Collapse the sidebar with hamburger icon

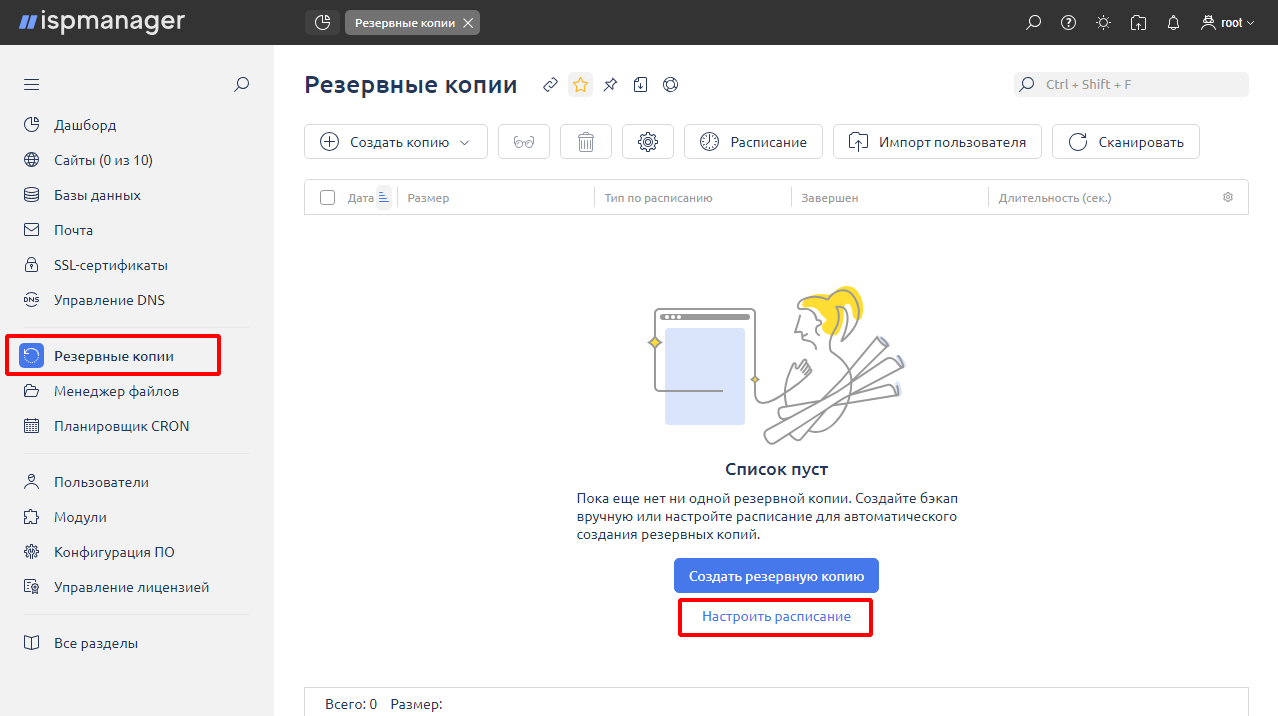click(x=31, y=85)
